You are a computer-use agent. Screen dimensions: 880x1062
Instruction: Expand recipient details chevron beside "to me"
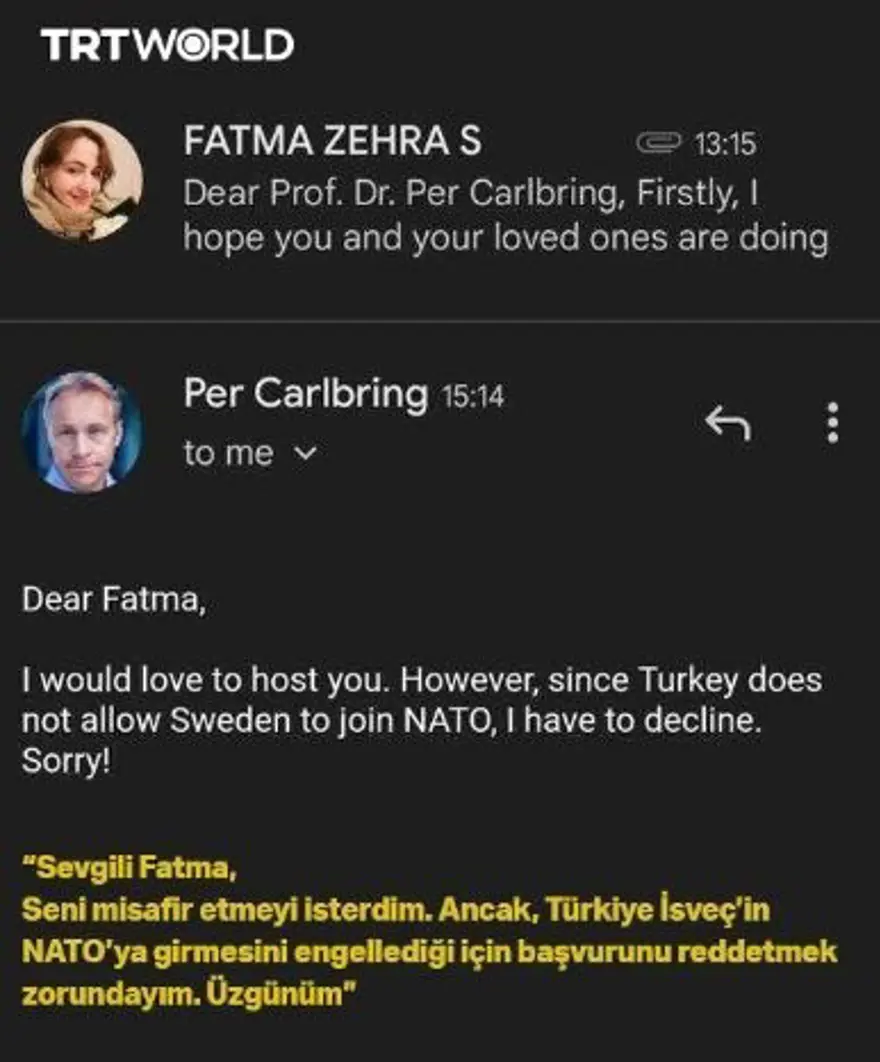306,454
